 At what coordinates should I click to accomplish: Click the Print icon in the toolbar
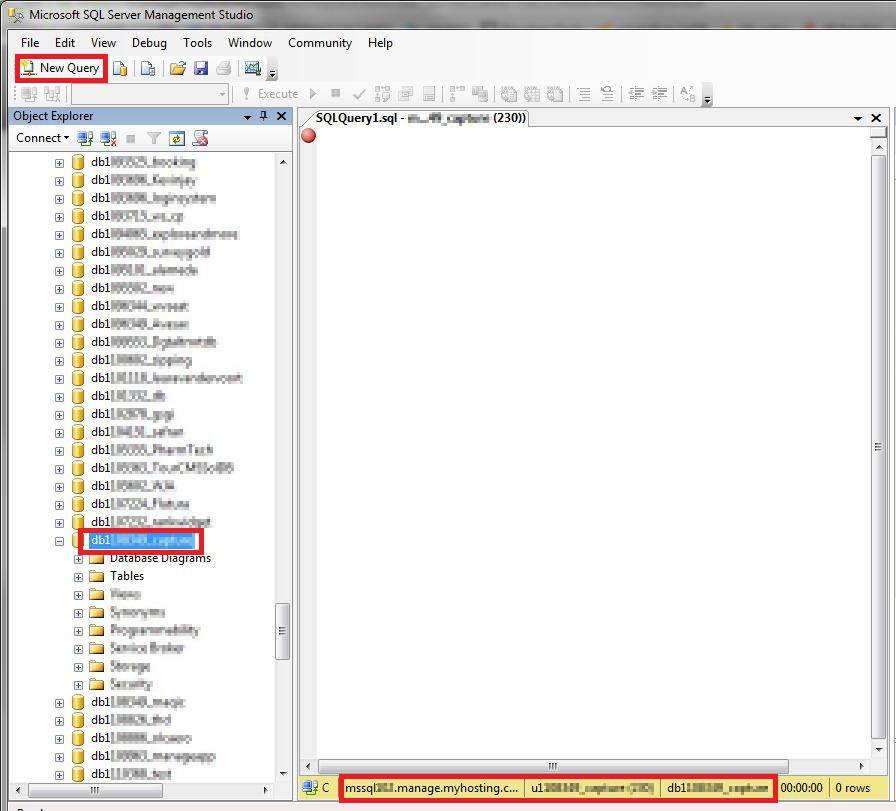pos(223,69)
